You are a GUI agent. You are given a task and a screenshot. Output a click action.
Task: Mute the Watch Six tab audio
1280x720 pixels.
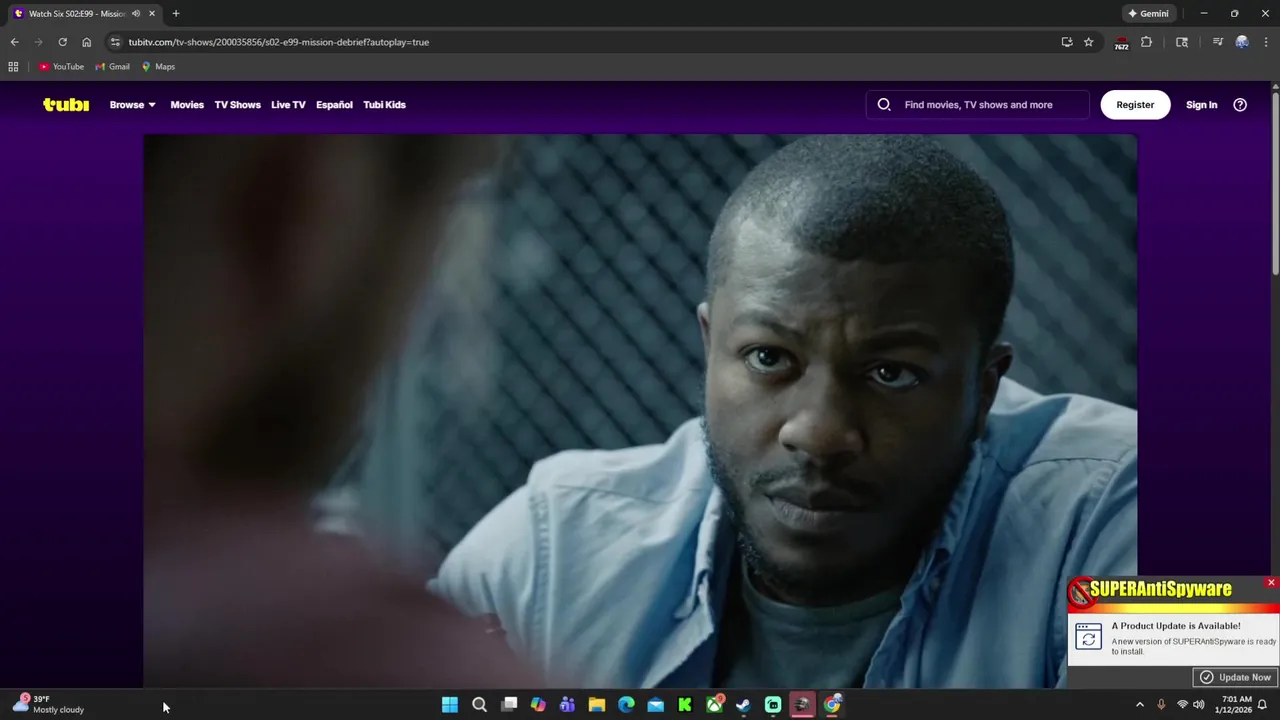[136, 14]
